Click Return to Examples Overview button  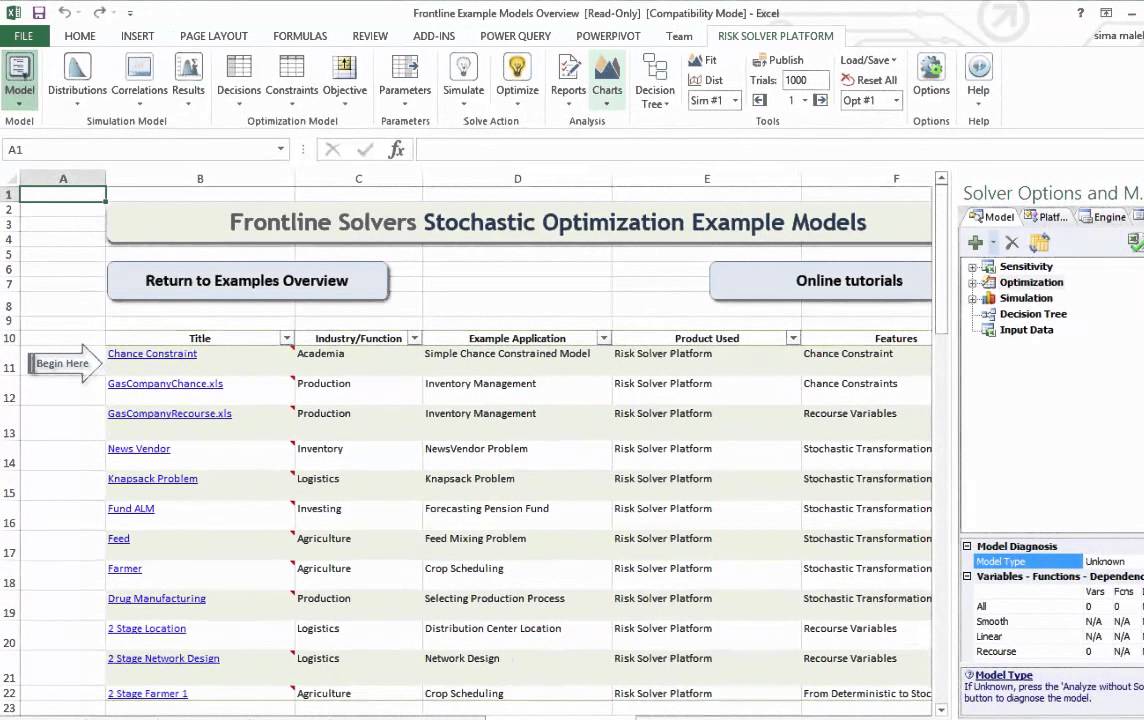247,281
